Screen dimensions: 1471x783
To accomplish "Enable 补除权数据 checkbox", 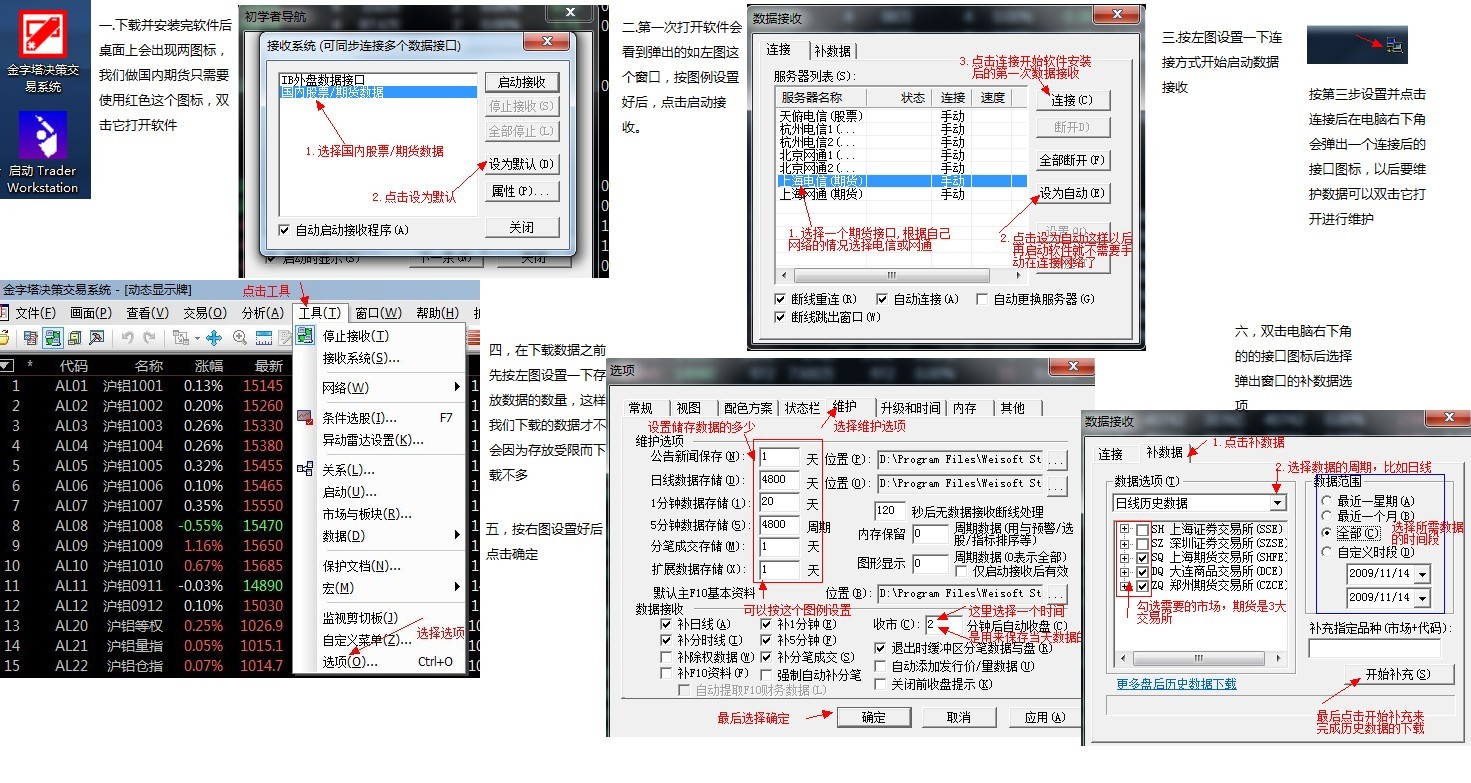I will click(x=667, y=657).
